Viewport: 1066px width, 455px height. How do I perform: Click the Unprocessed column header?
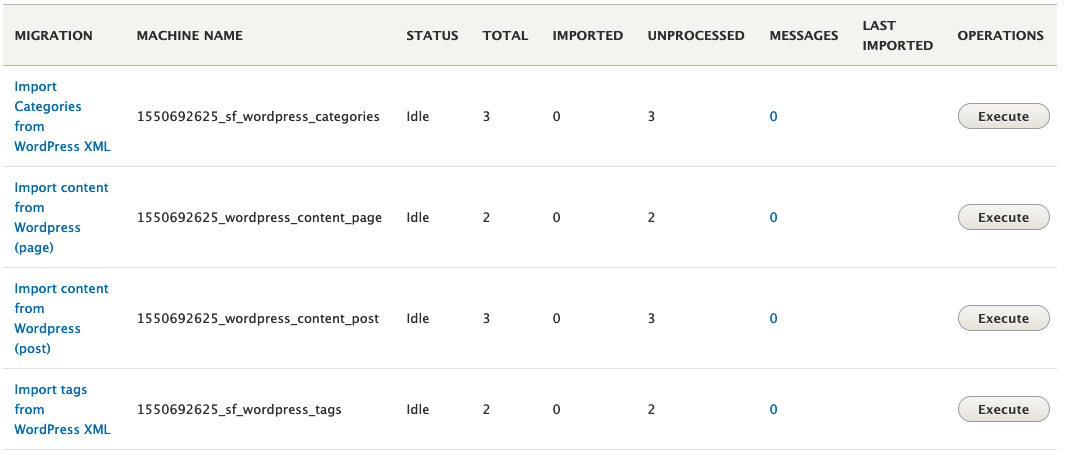click(x=695, y=35)
